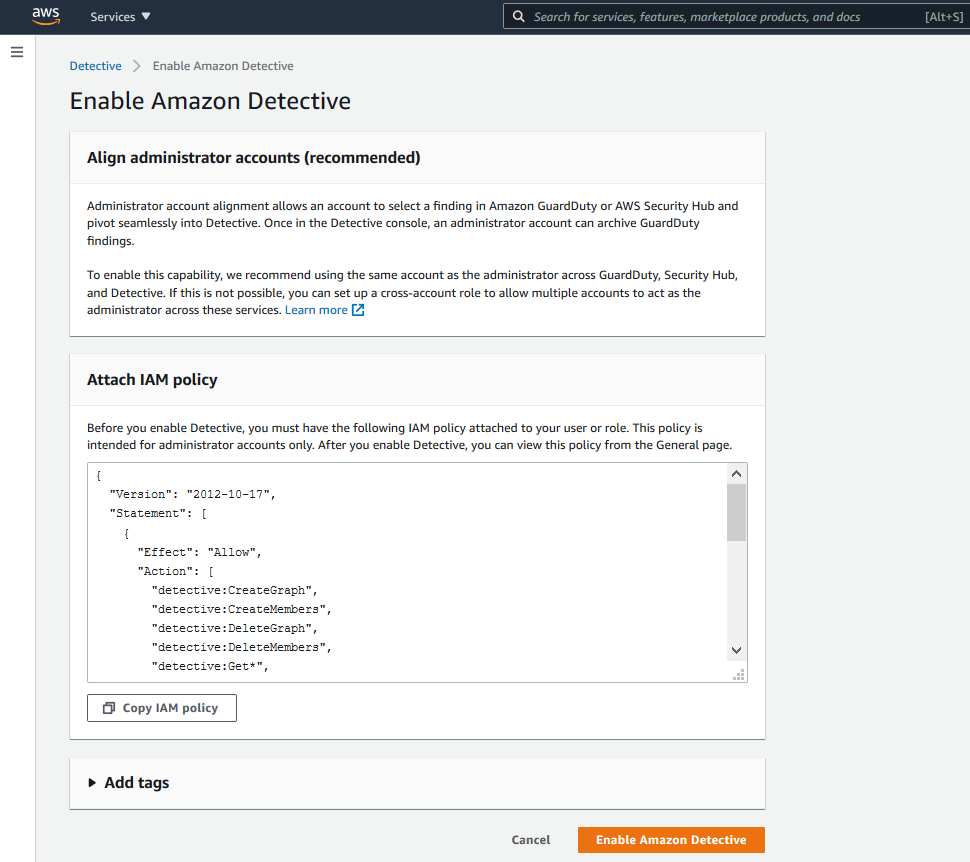Click the policy scrollbar thumb
The height and width of the screenshot is (862, 970).
click(736, 512)
